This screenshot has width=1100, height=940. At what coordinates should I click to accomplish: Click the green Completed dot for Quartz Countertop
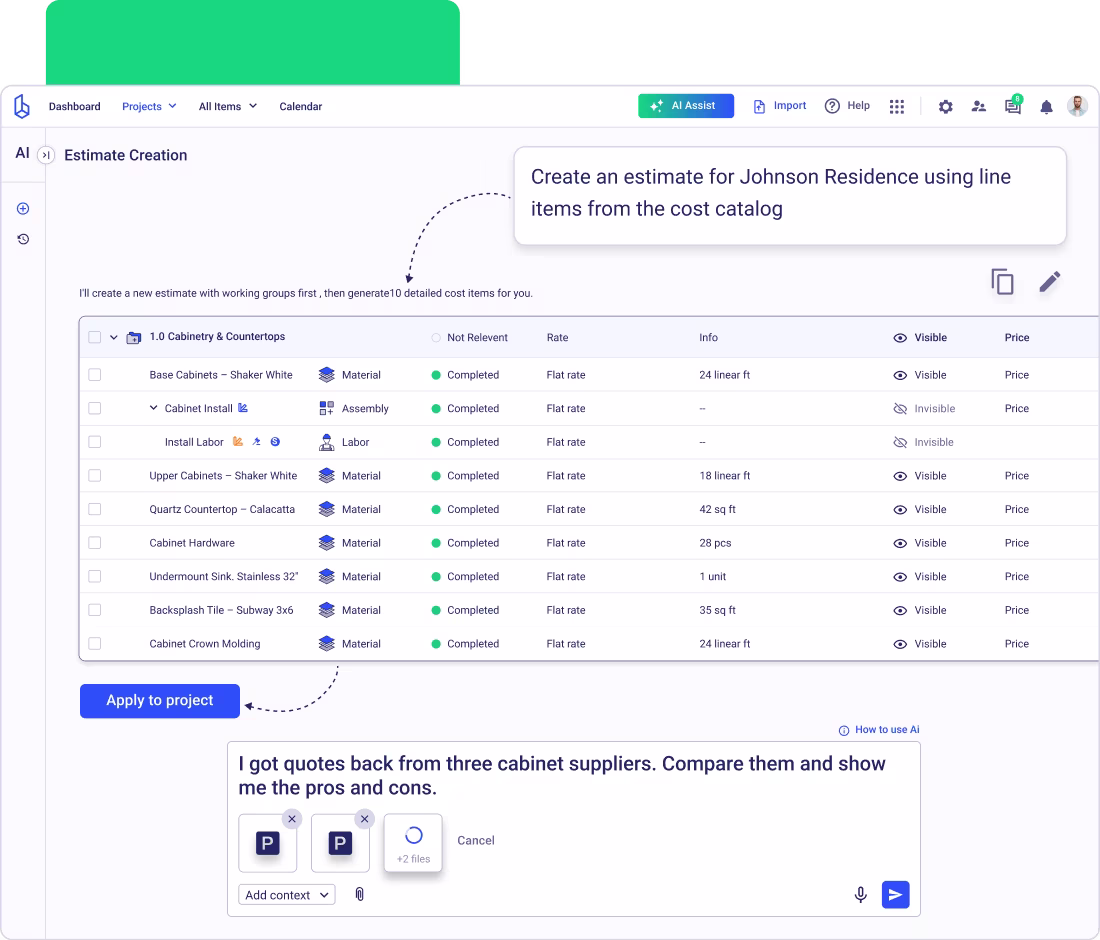click(x=436, y=509)
